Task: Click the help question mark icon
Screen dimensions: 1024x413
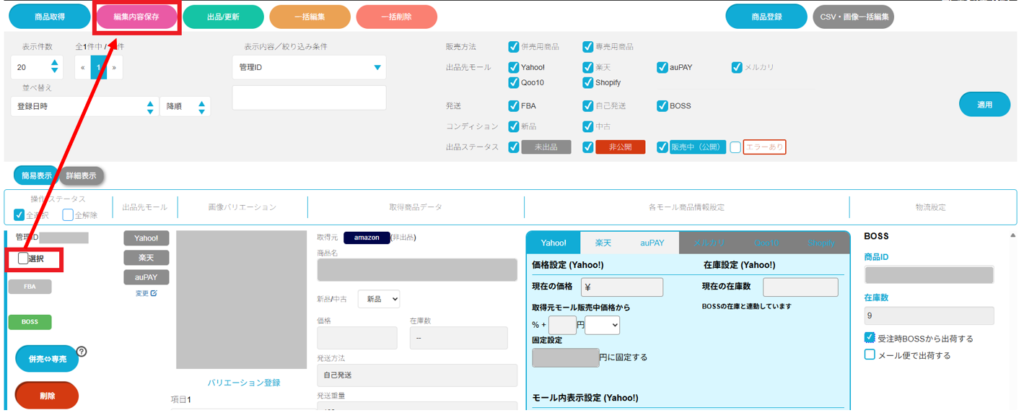Action: tap(81, 351)
